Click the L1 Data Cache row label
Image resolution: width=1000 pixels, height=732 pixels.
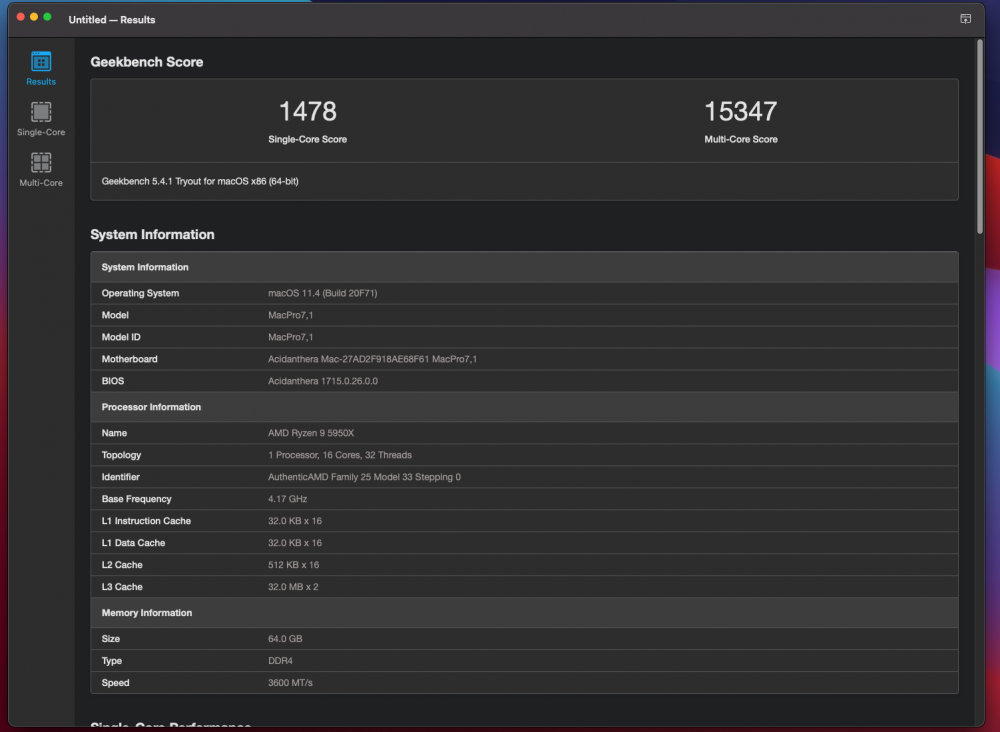click(133, 543)
